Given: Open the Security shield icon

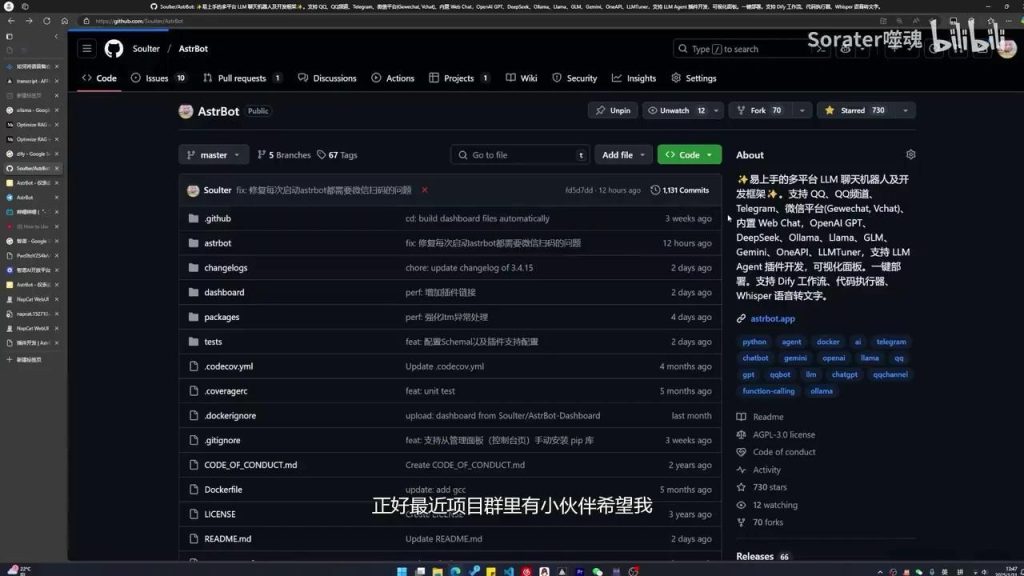Looking at the screenshot, I should click(560, 78).
